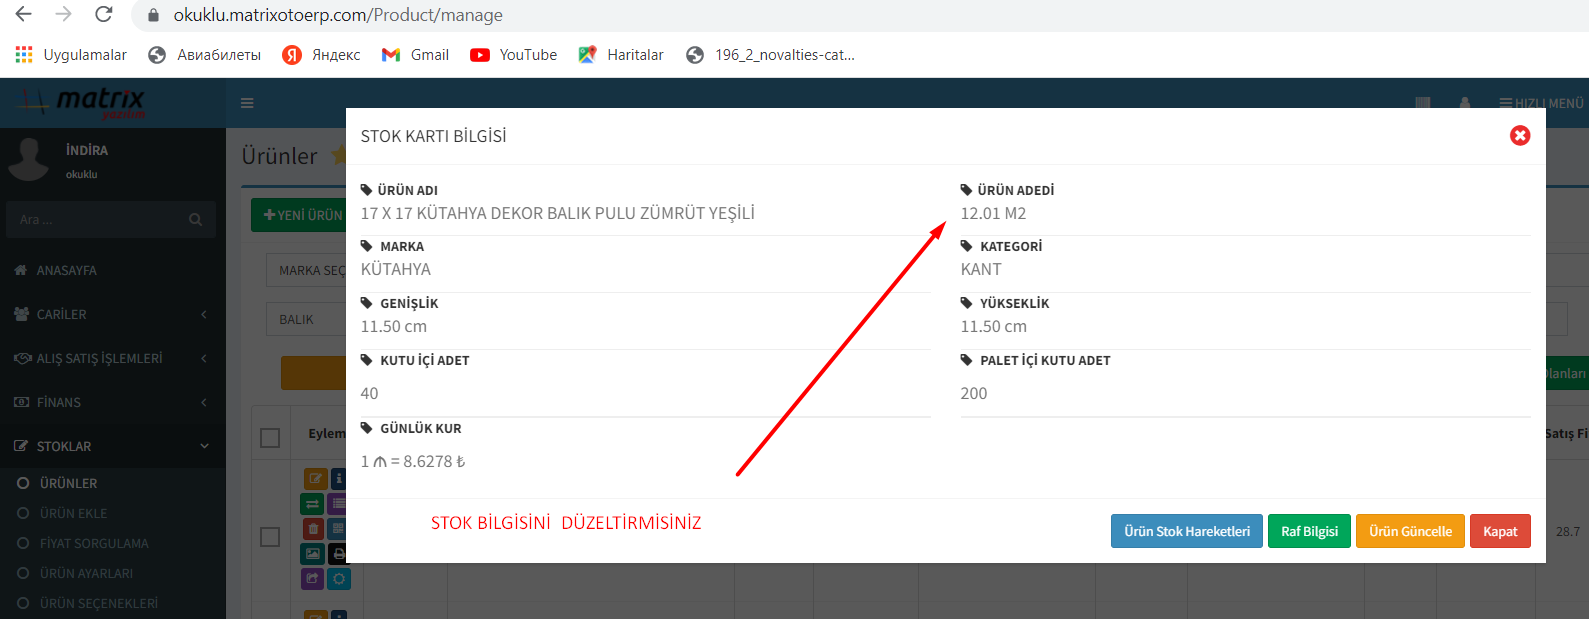Reload the page with browser refresh icon

coord(104,15)
